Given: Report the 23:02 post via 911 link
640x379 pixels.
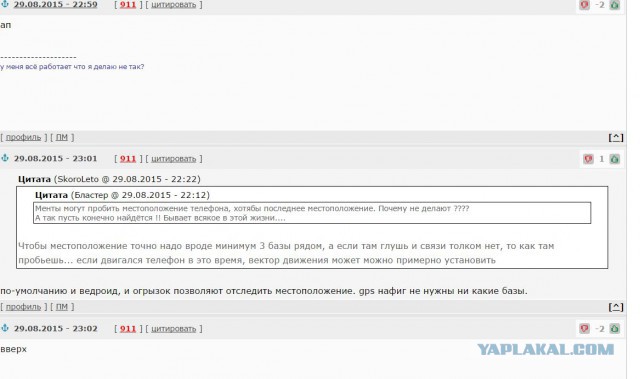Looking at the screenshot, I should pos(128,328).
